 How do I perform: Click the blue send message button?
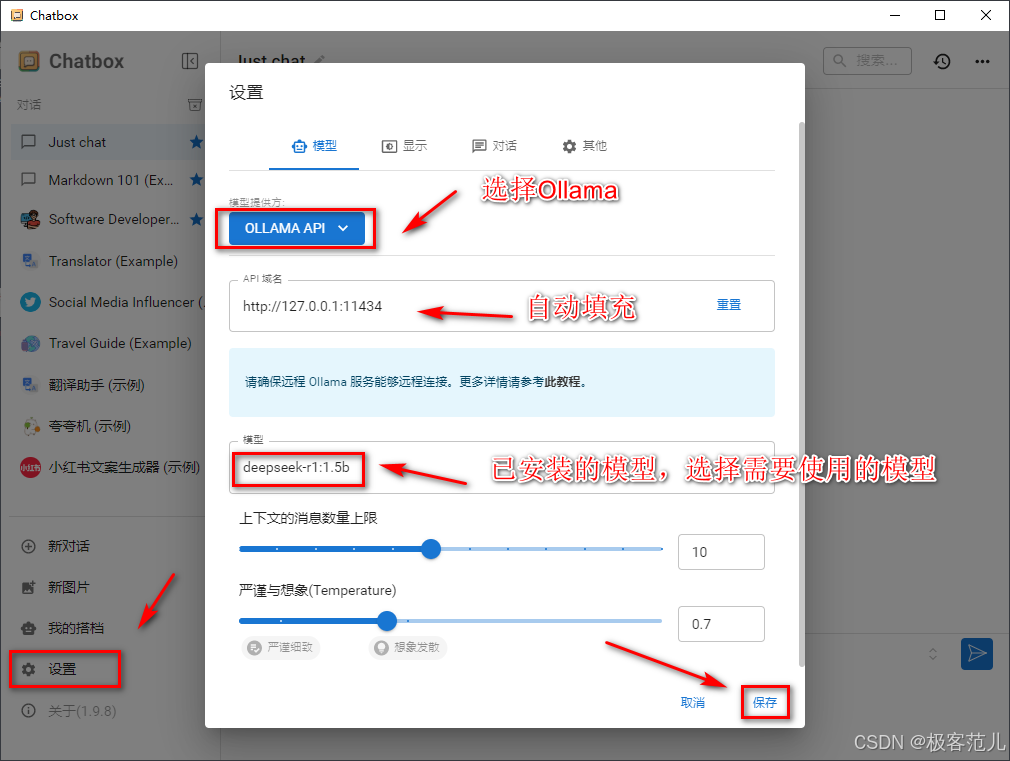coord(977,654)
